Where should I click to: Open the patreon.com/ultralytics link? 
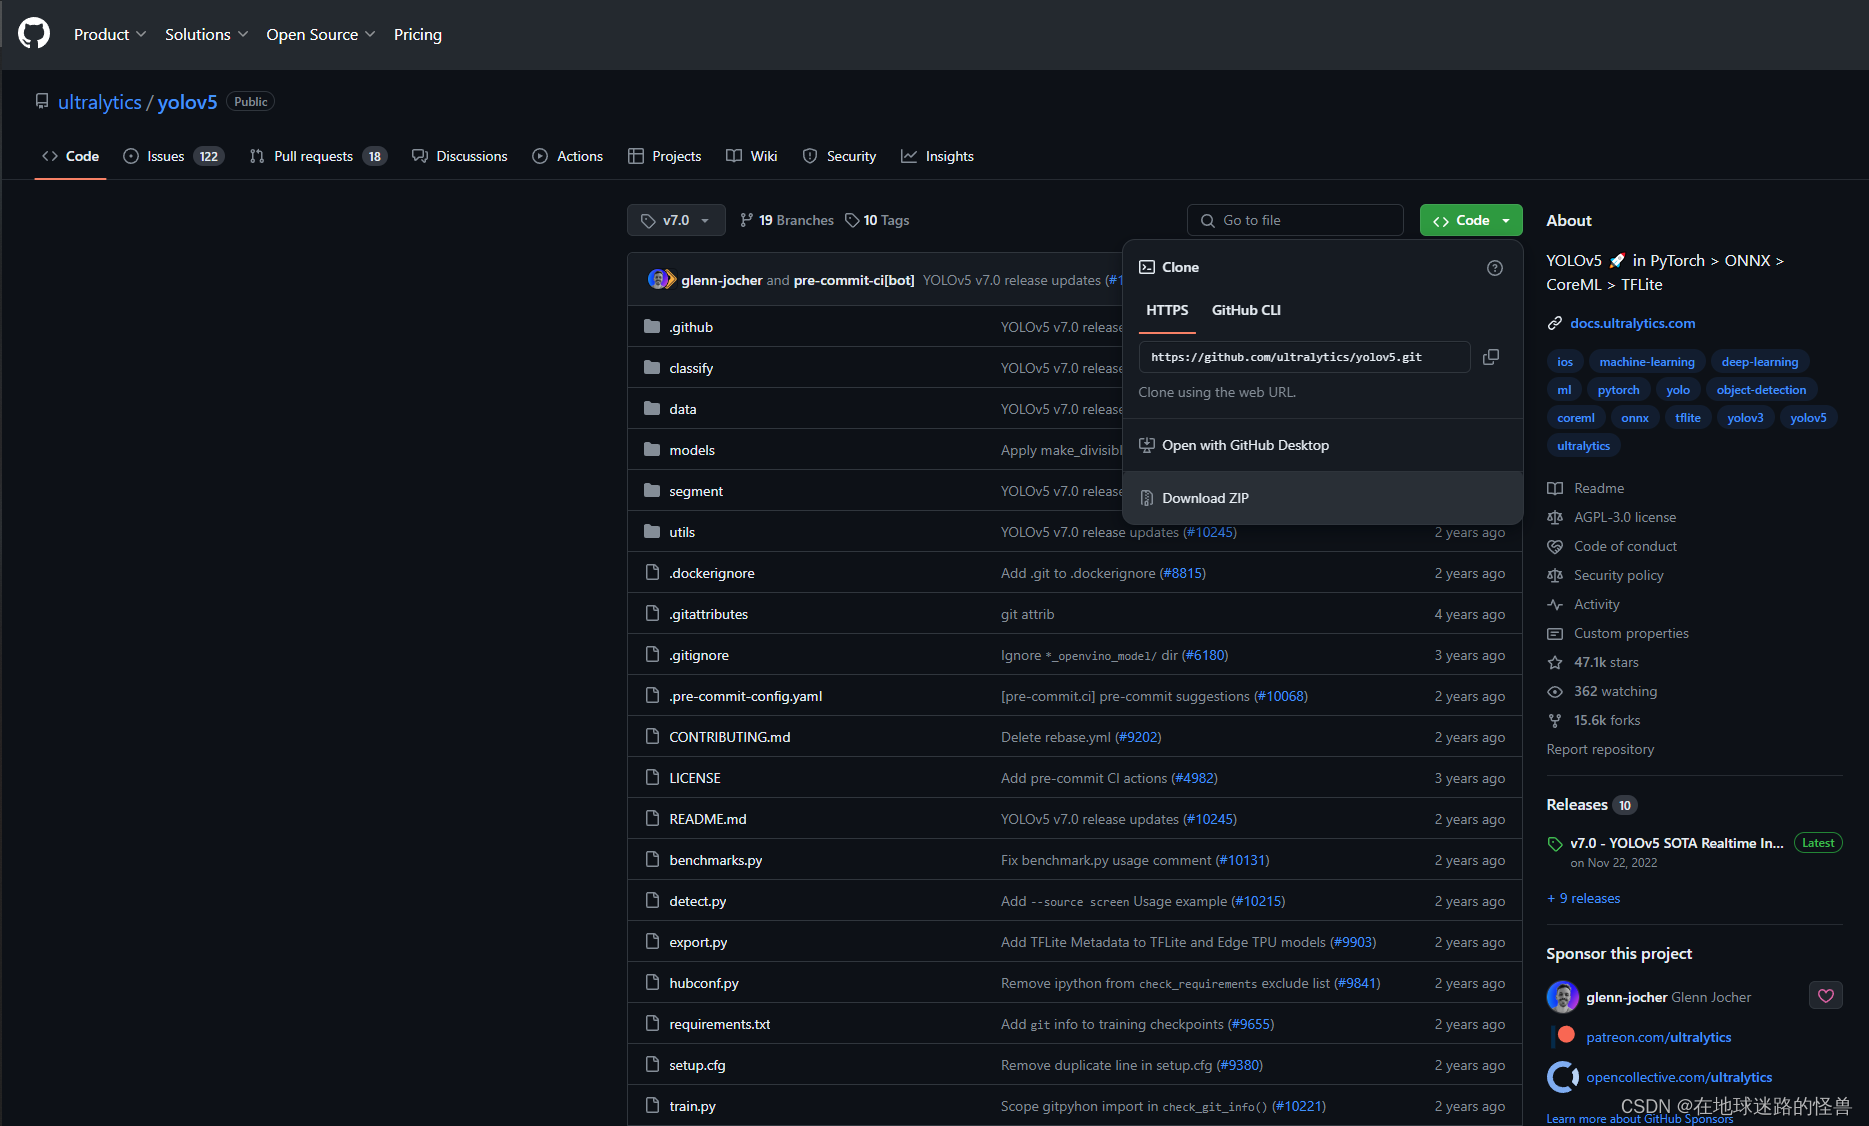pos(1658,1037)
